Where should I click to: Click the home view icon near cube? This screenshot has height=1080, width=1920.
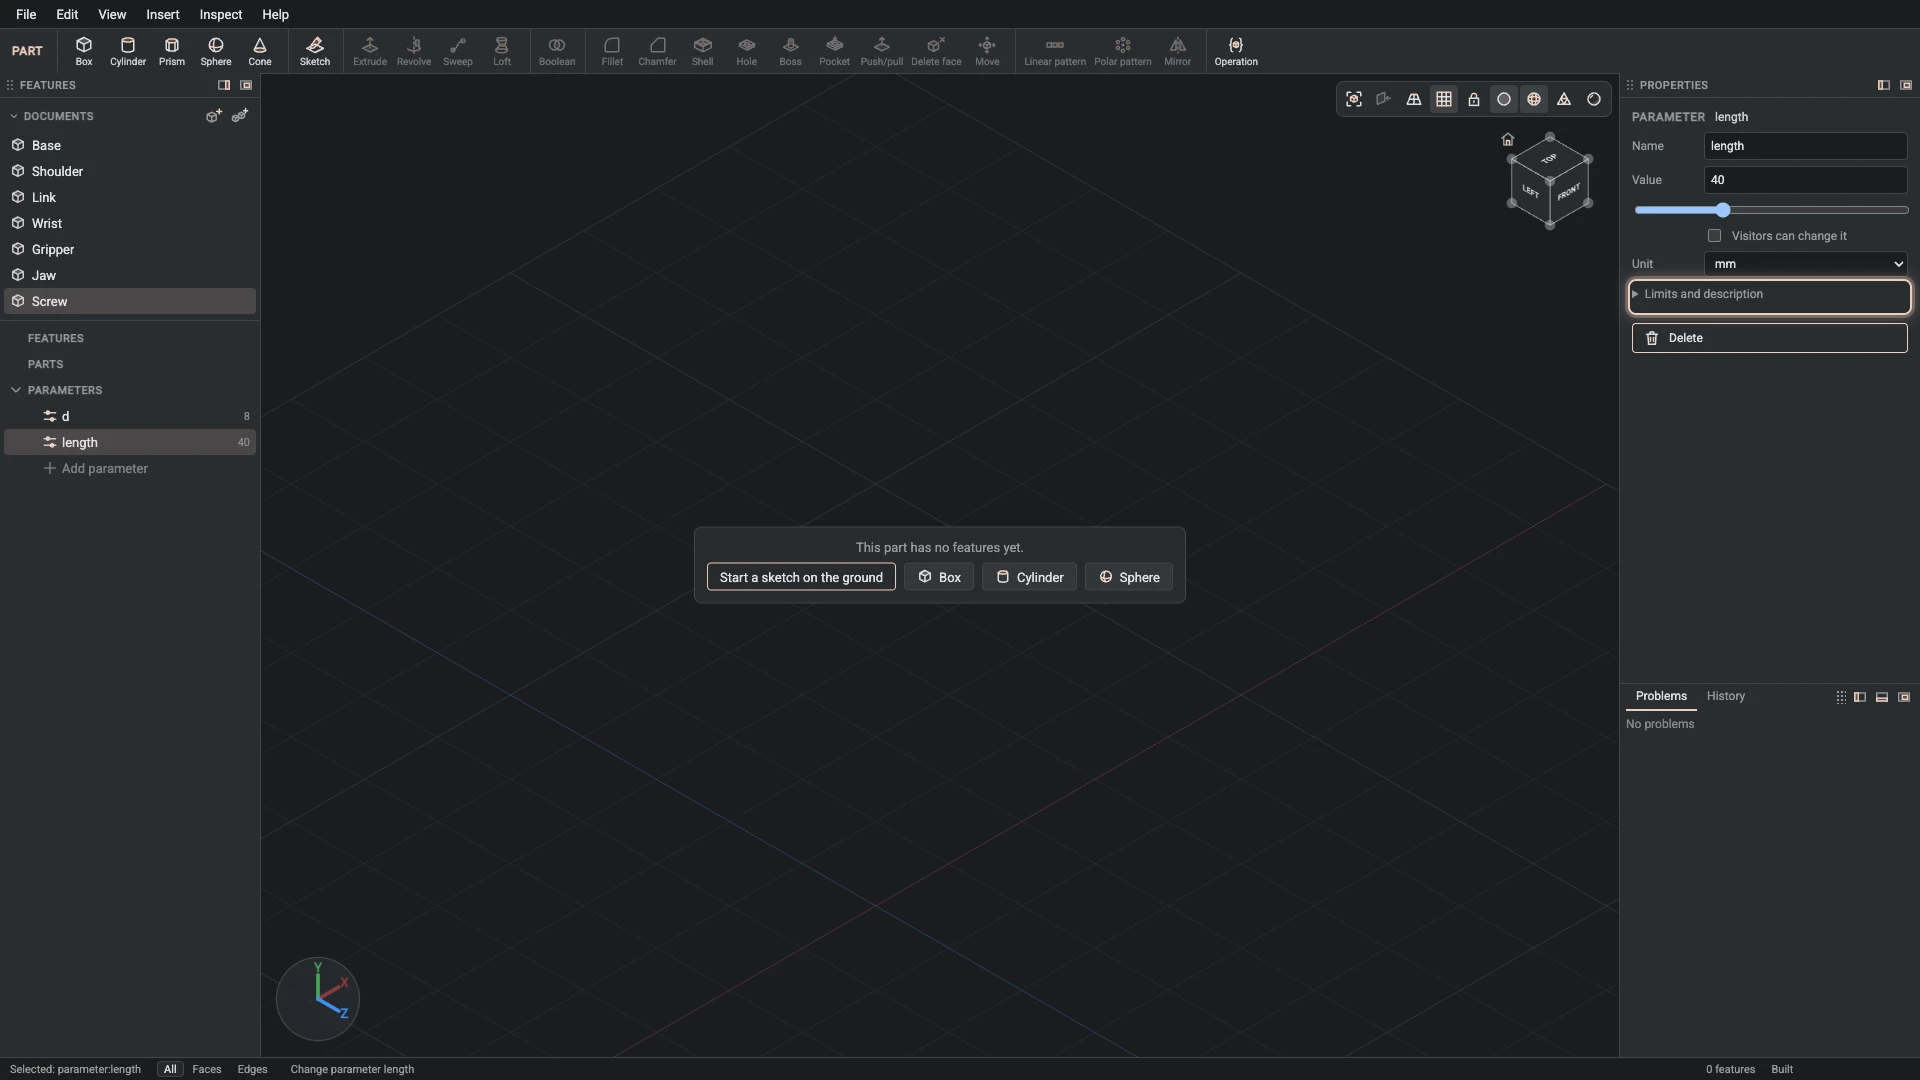(x=1508, y=139)
